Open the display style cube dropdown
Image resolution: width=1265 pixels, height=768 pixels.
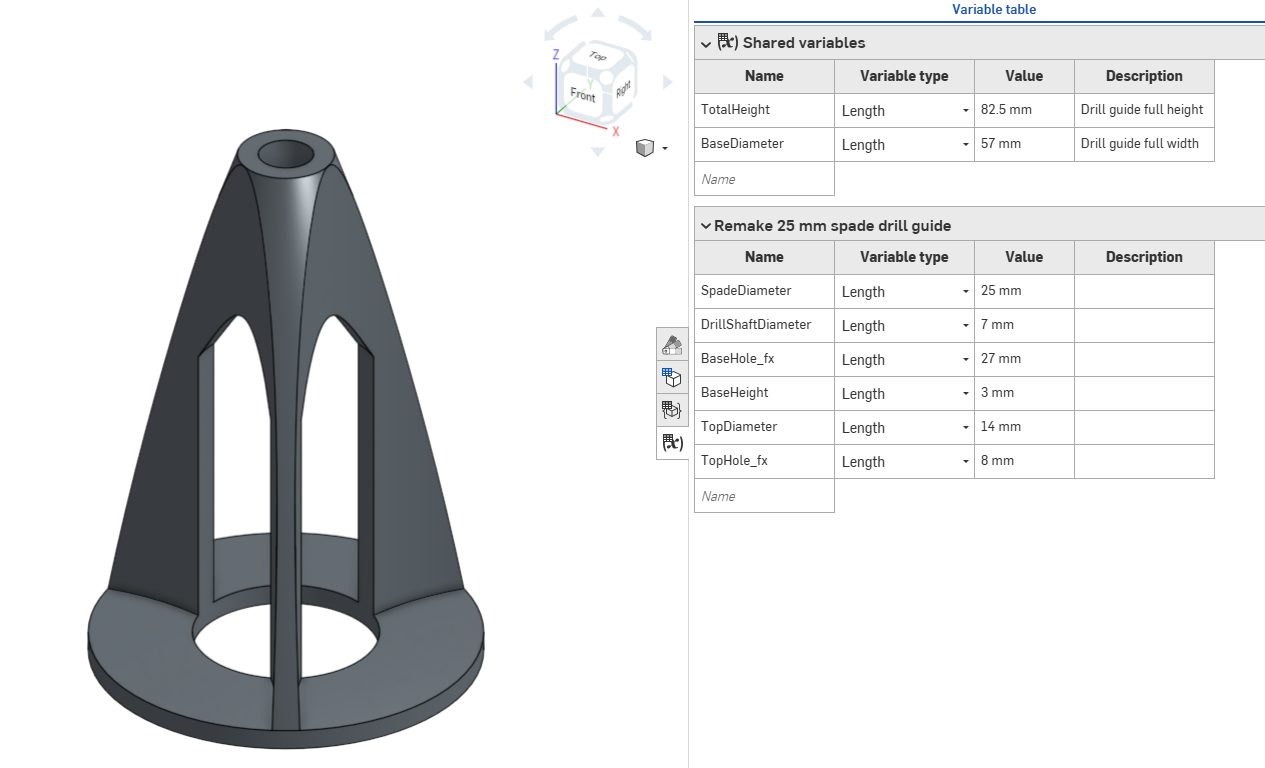point(652,148)
